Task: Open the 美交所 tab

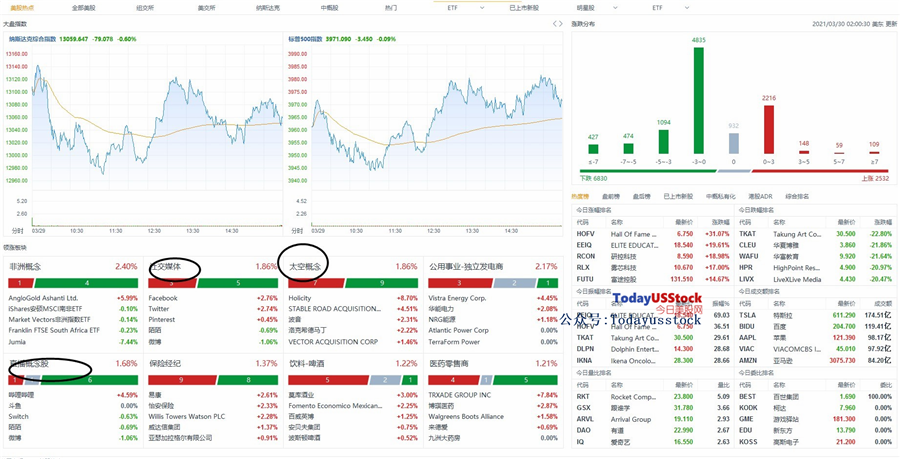Action: [x=206, y=8]
